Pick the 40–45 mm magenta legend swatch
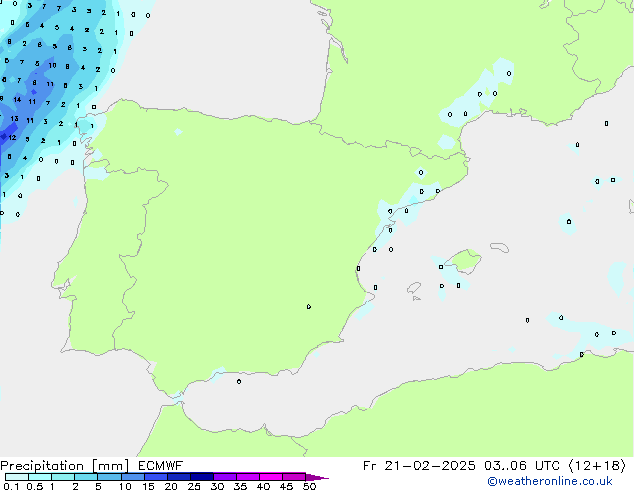Image resolution: width=634 pixels, height=490 pixels. [x=271, y=477]
